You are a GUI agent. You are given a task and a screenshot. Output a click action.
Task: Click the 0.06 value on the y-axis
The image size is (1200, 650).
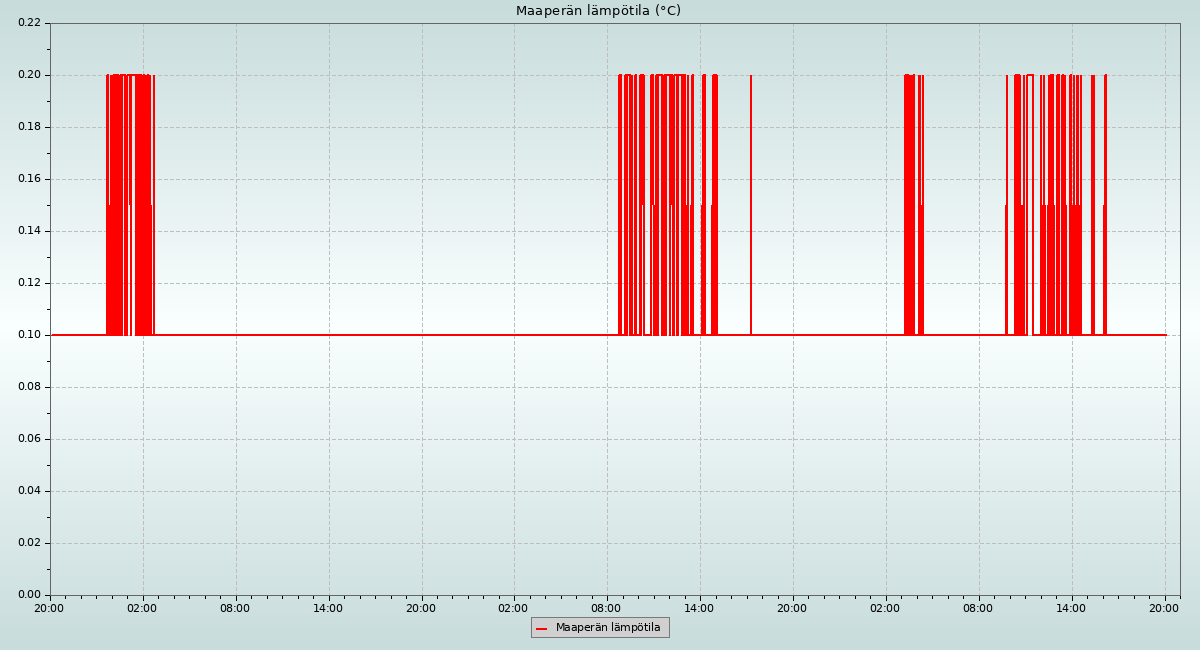click(29, 439)
